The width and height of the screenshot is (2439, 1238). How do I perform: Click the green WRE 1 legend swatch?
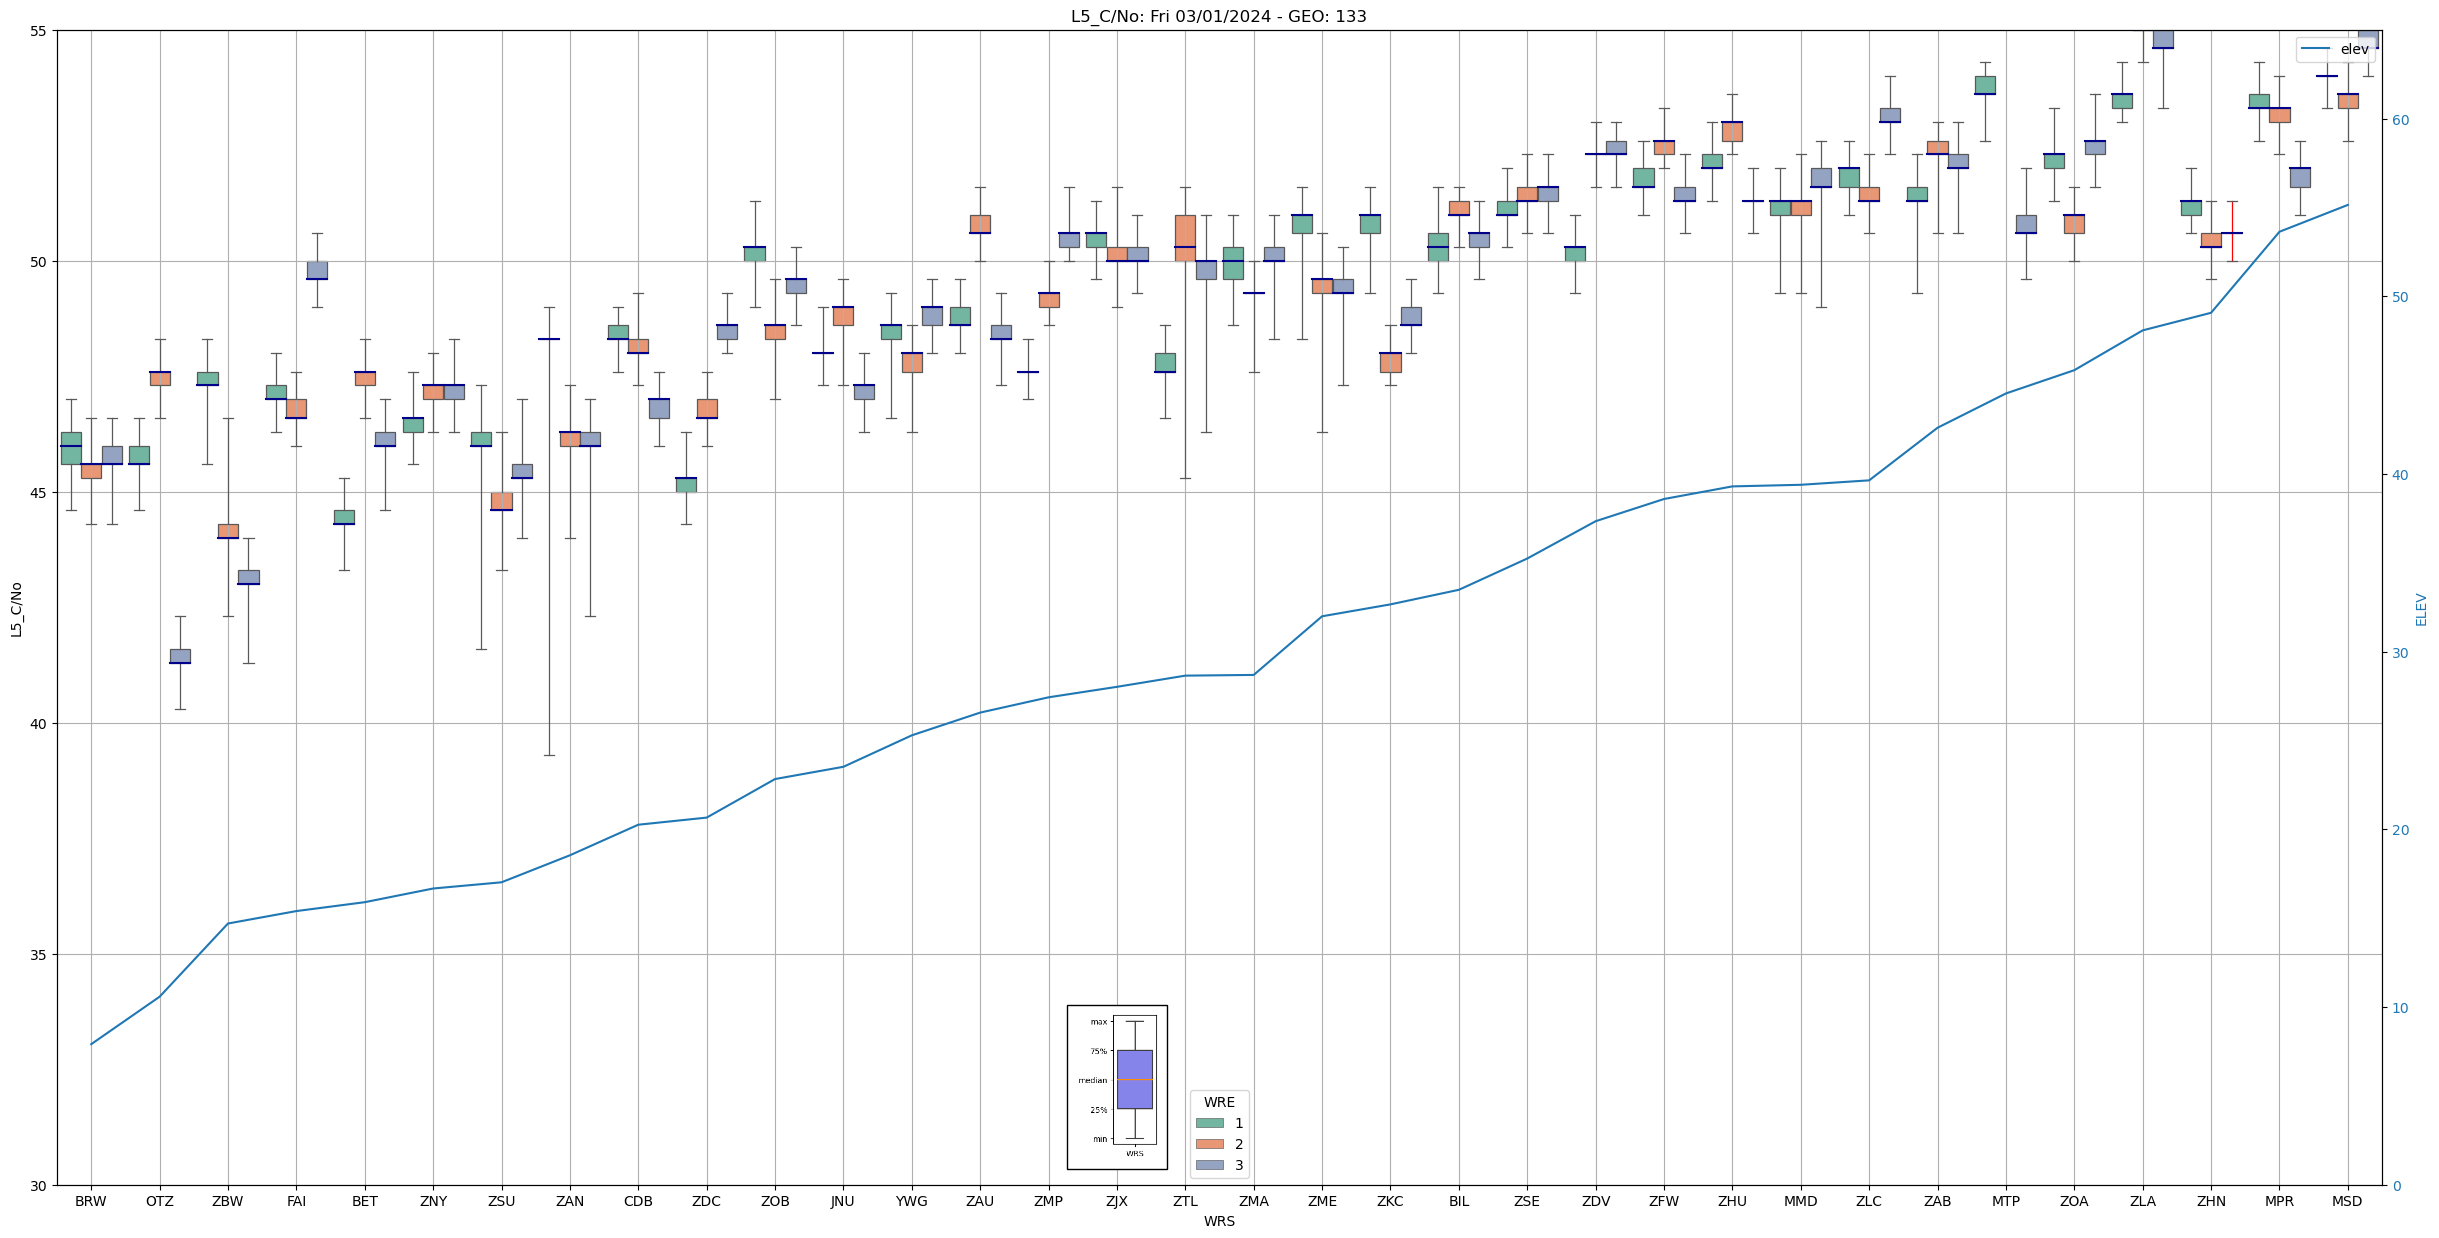[1209, 1123]
